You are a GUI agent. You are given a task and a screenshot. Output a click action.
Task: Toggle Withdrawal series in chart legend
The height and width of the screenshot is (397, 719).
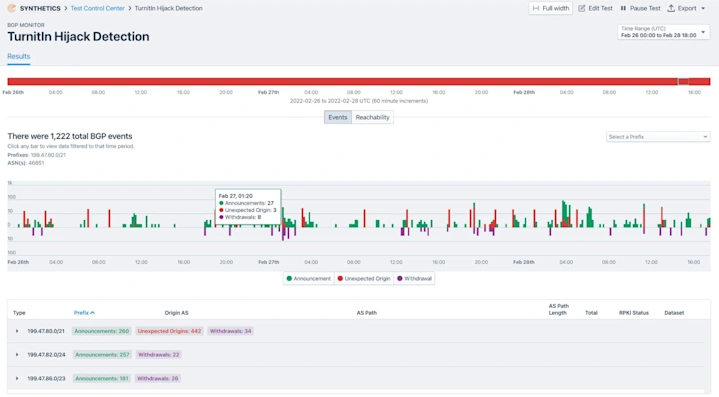tap(415, 278)
